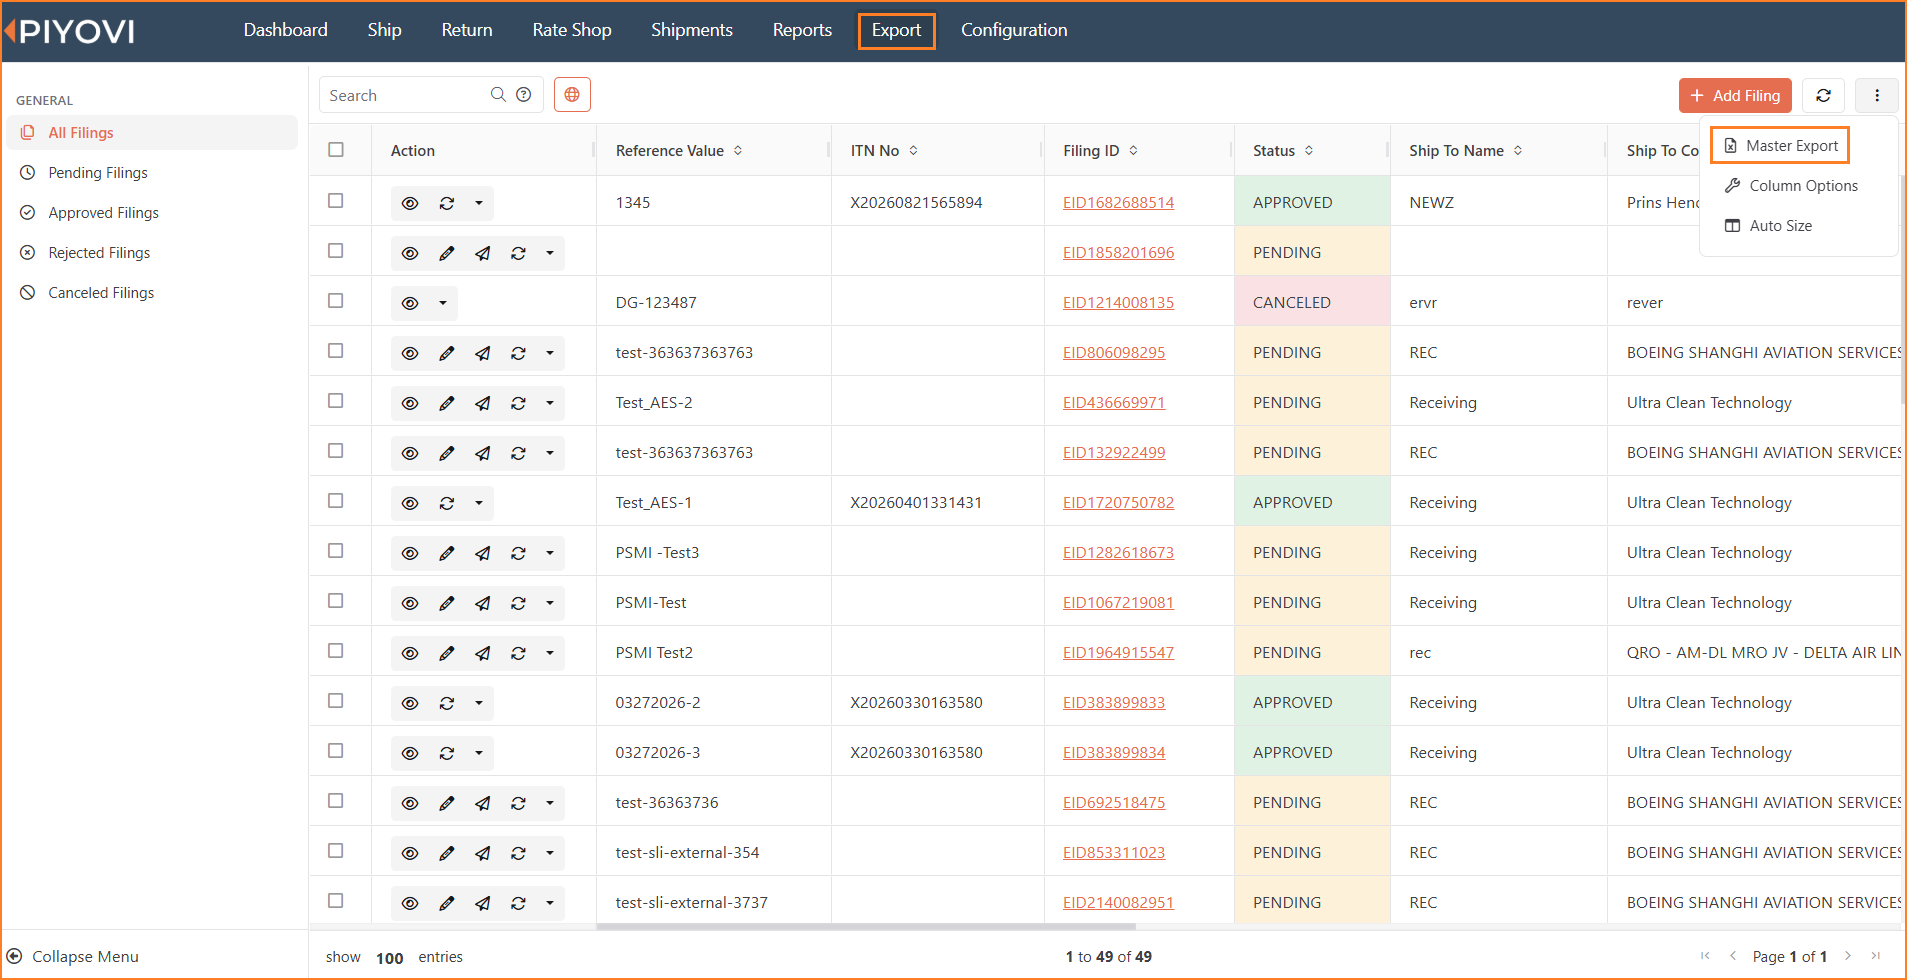Select the checkbox for row DG-123487
This screenshot has width=1907, height=980.
pos(336,301)
